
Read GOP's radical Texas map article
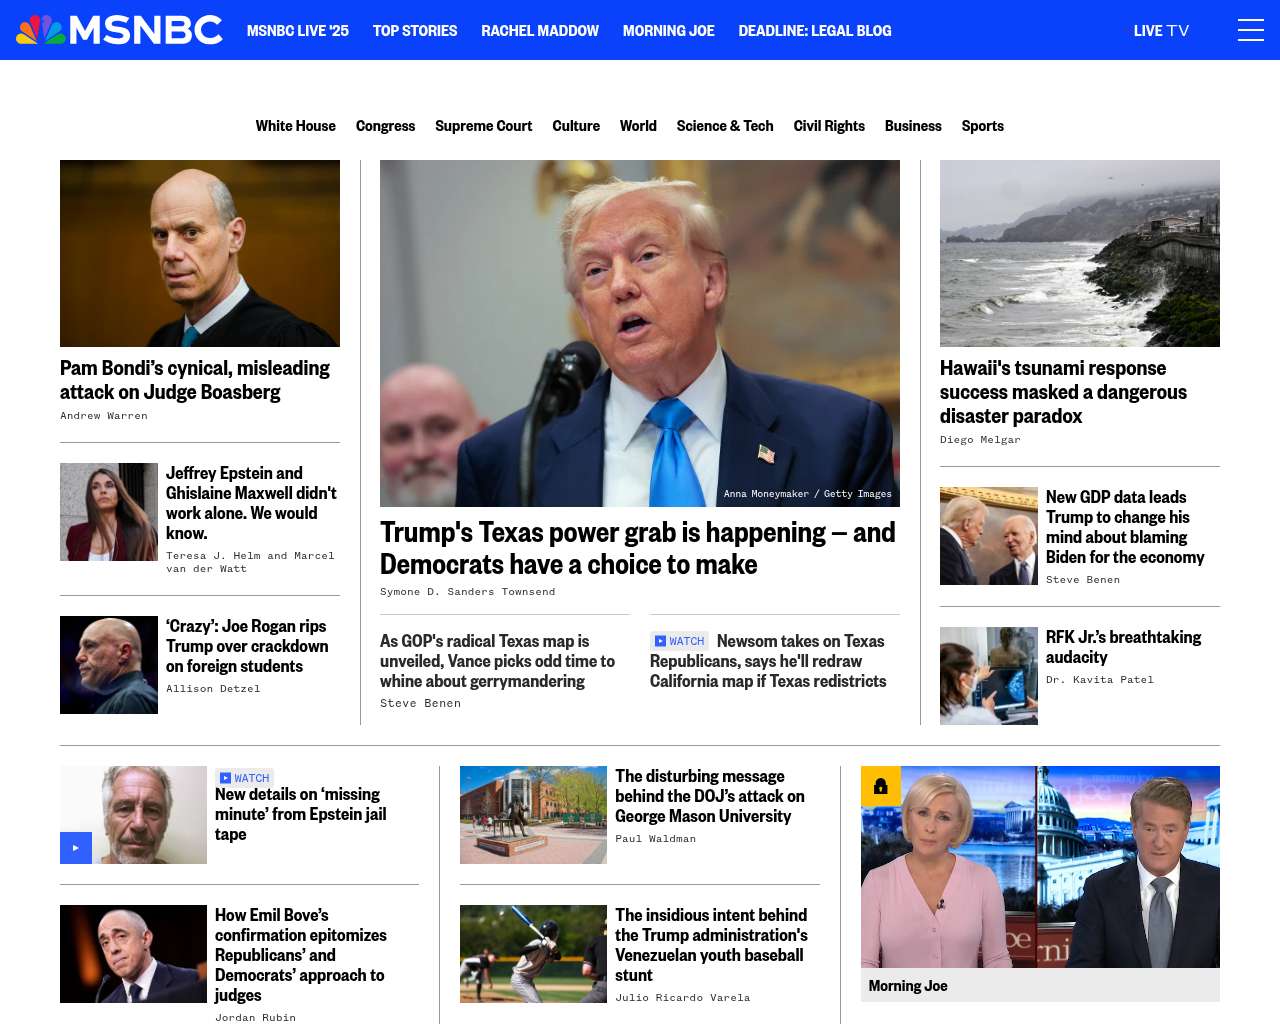[x=497, y=661]
